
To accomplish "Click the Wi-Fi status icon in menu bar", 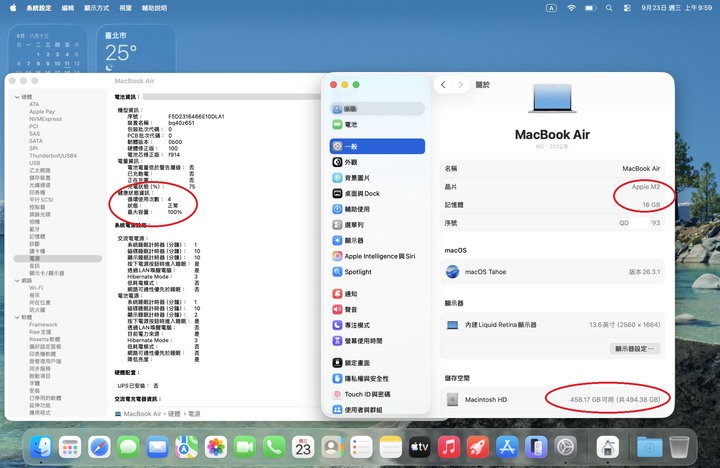I will 571,8.
